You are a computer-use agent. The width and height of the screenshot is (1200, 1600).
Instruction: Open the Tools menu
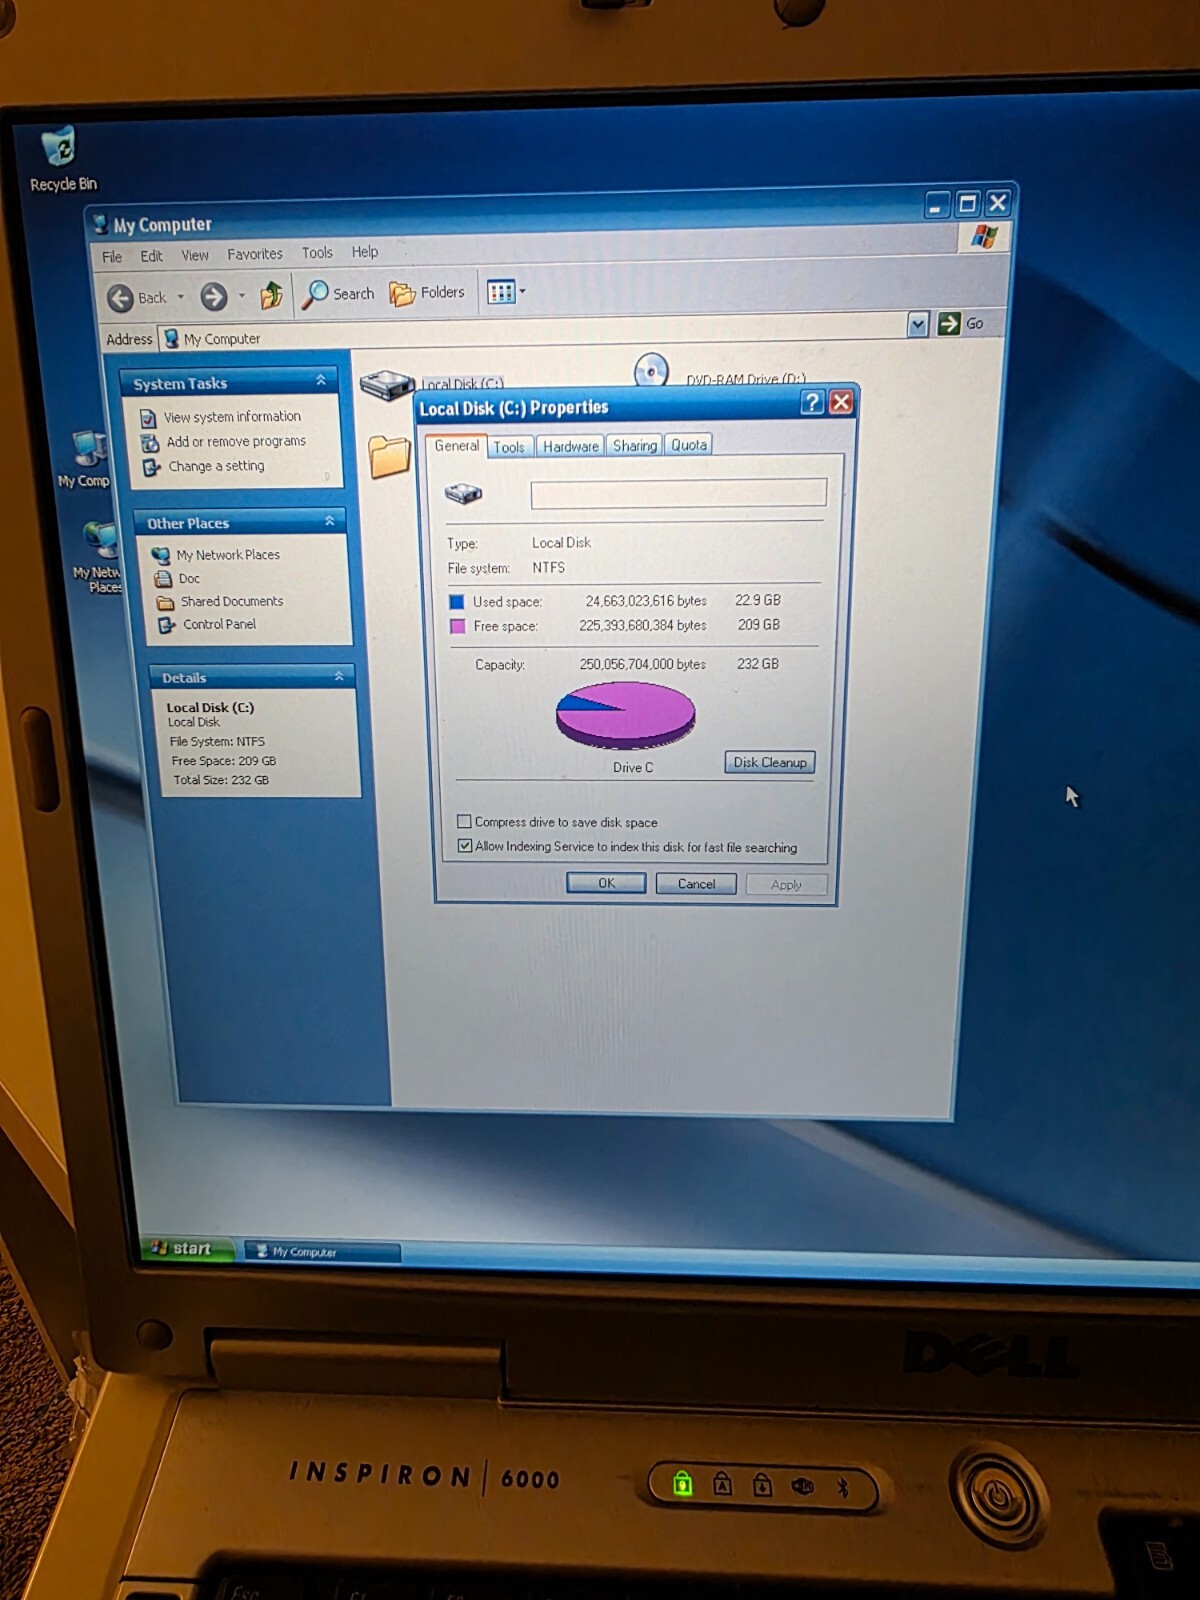(317, 253)
